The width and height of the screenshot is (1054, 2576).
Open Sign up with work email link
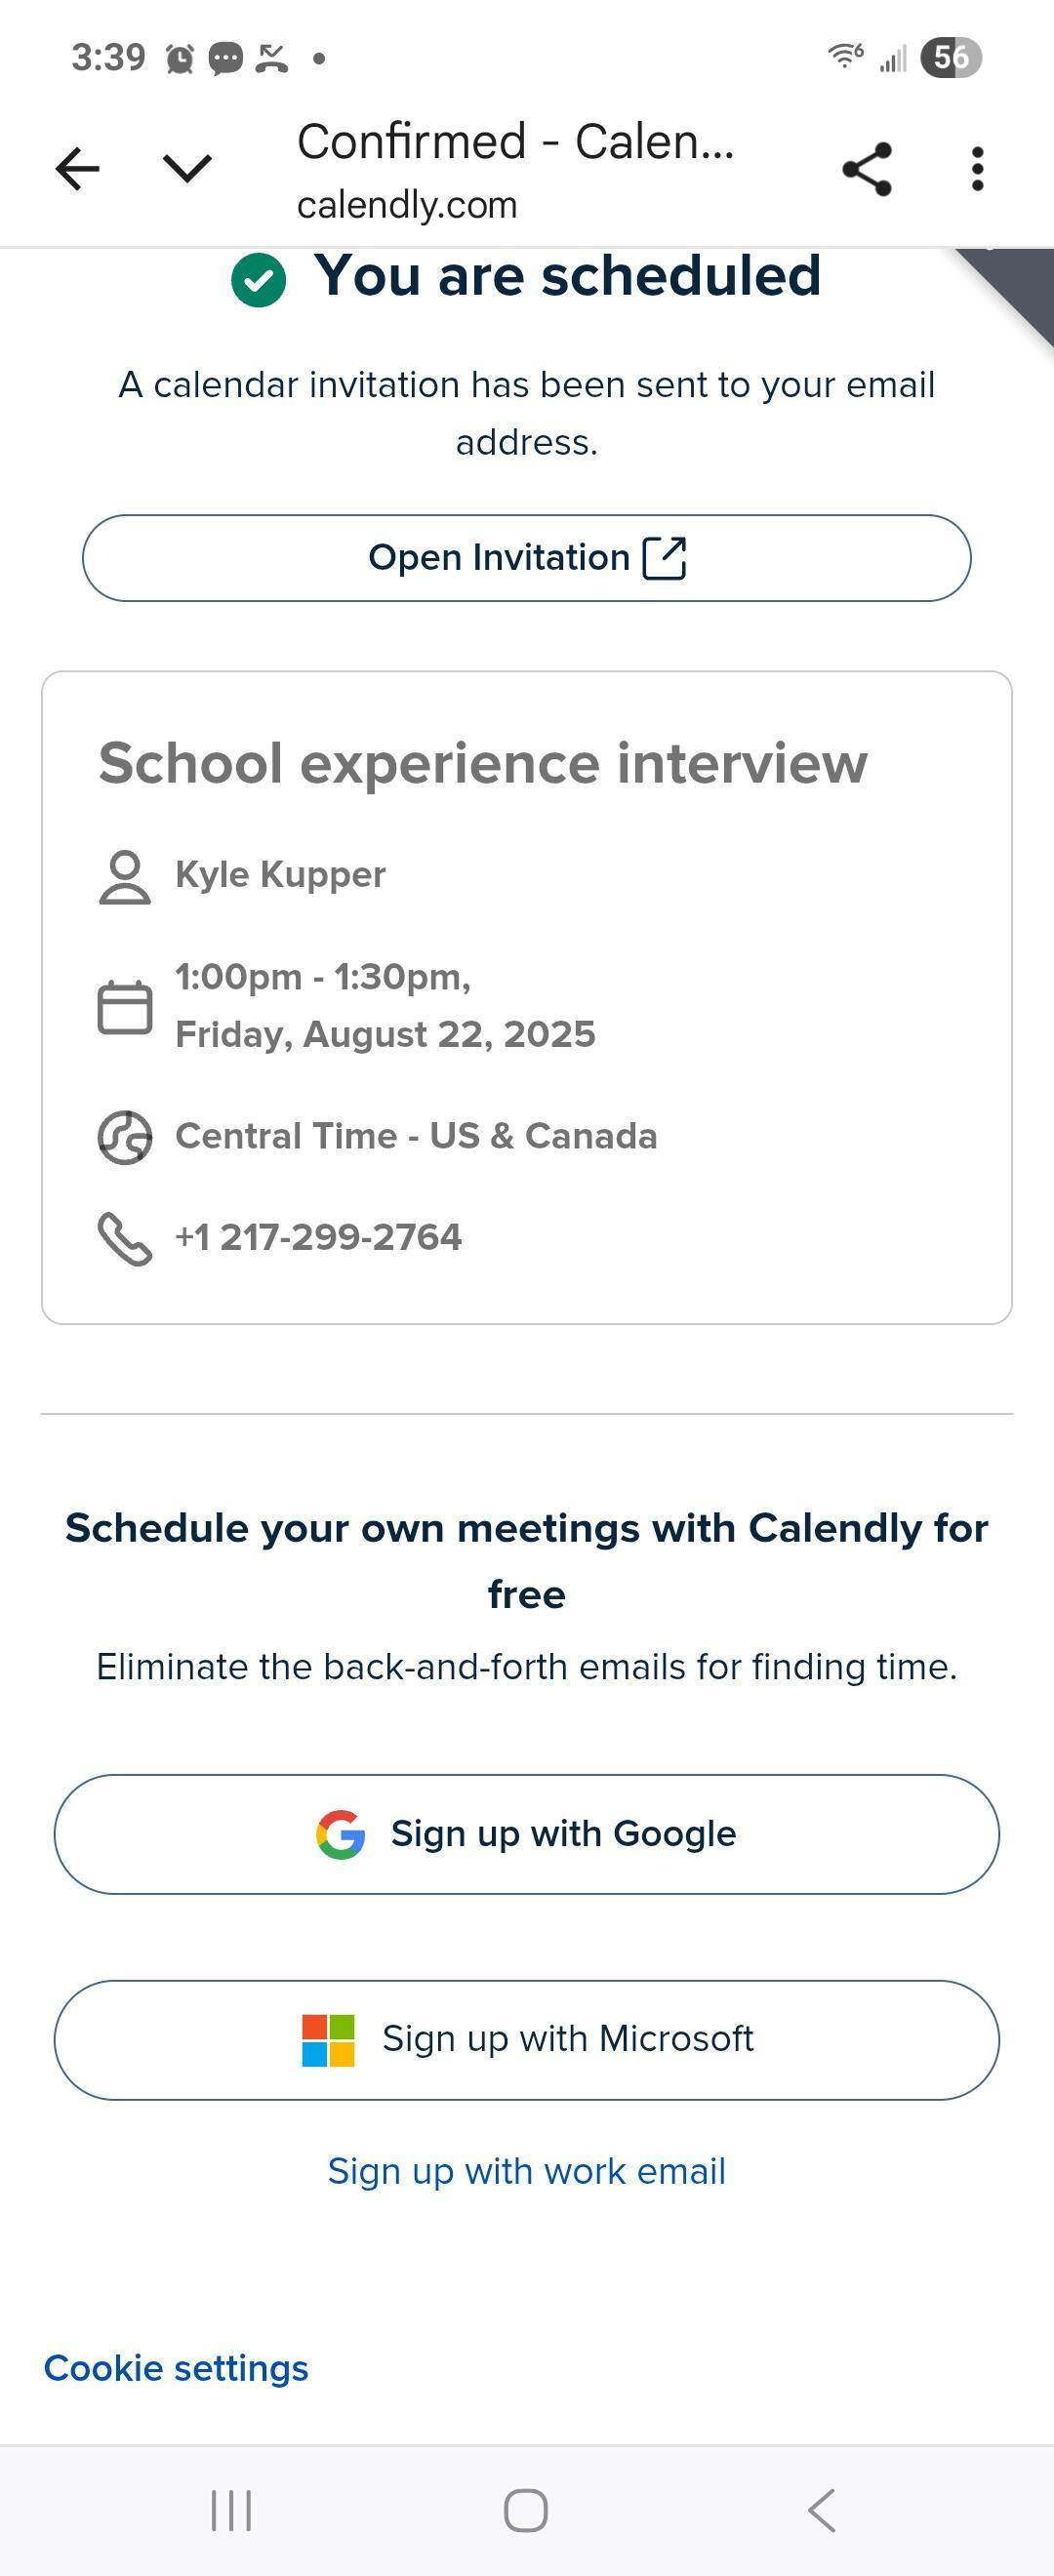click(527, 2171)
